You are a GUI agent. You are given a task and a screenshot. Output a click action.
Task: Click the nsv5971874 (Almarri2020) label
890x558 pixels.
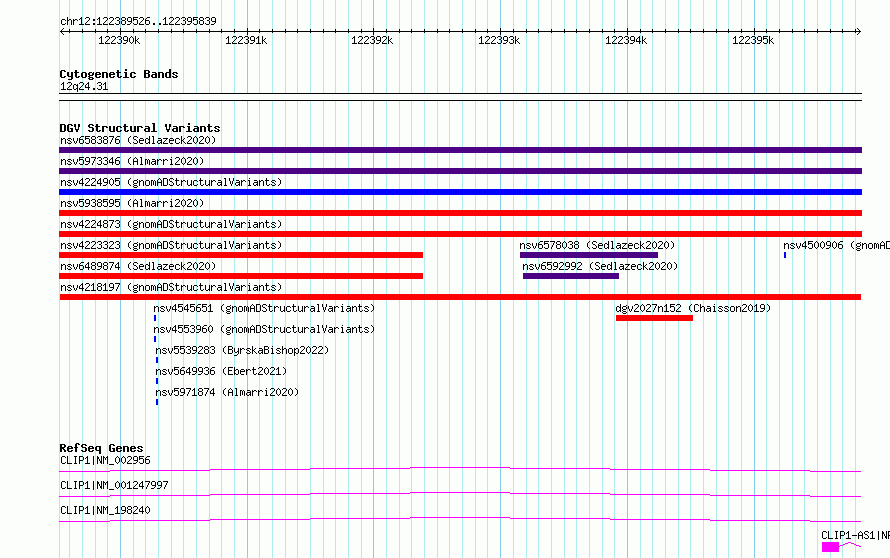click(227, 392)
